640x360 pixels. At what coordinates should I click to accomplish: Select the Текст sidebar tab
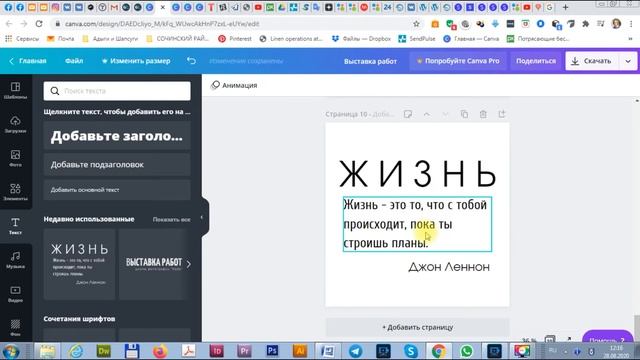(16, 226)
